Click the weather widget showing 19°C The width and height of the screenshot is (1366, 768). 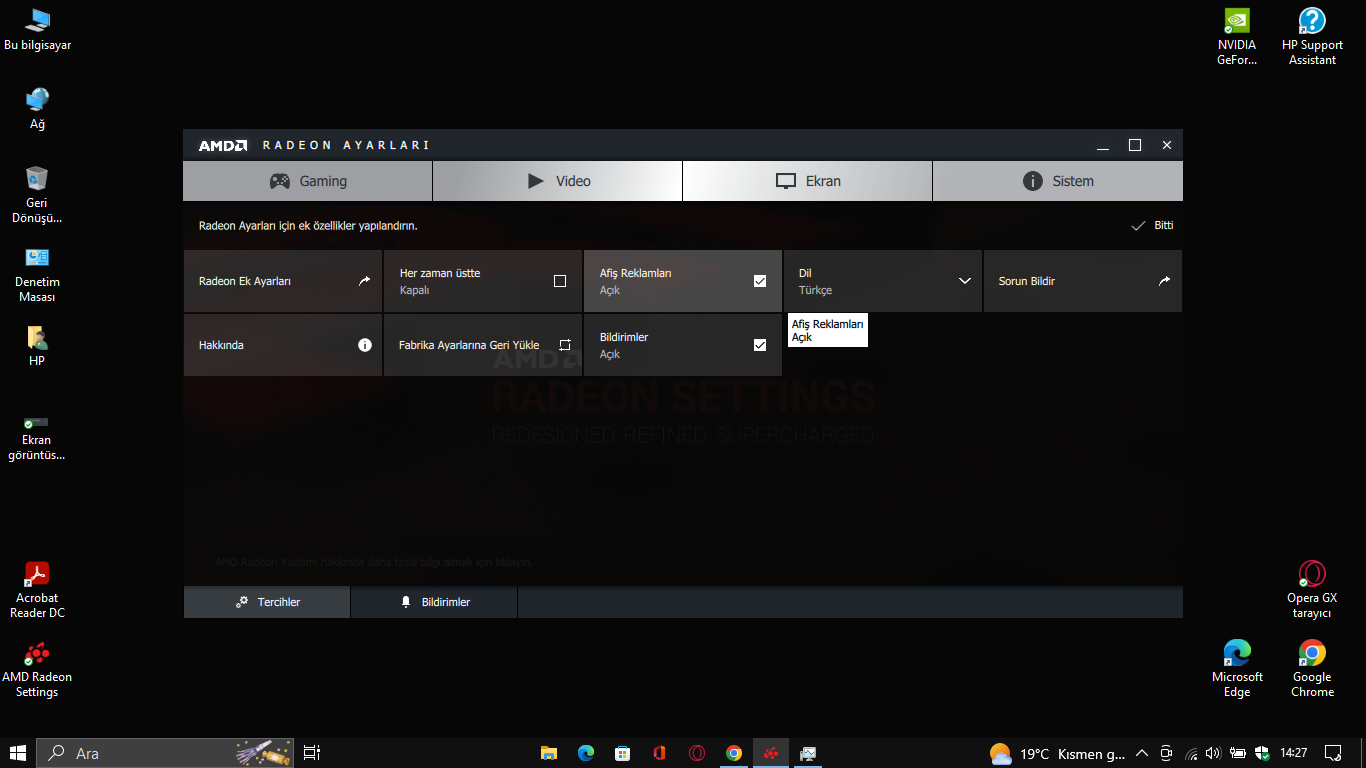(x=1058, y=753)
